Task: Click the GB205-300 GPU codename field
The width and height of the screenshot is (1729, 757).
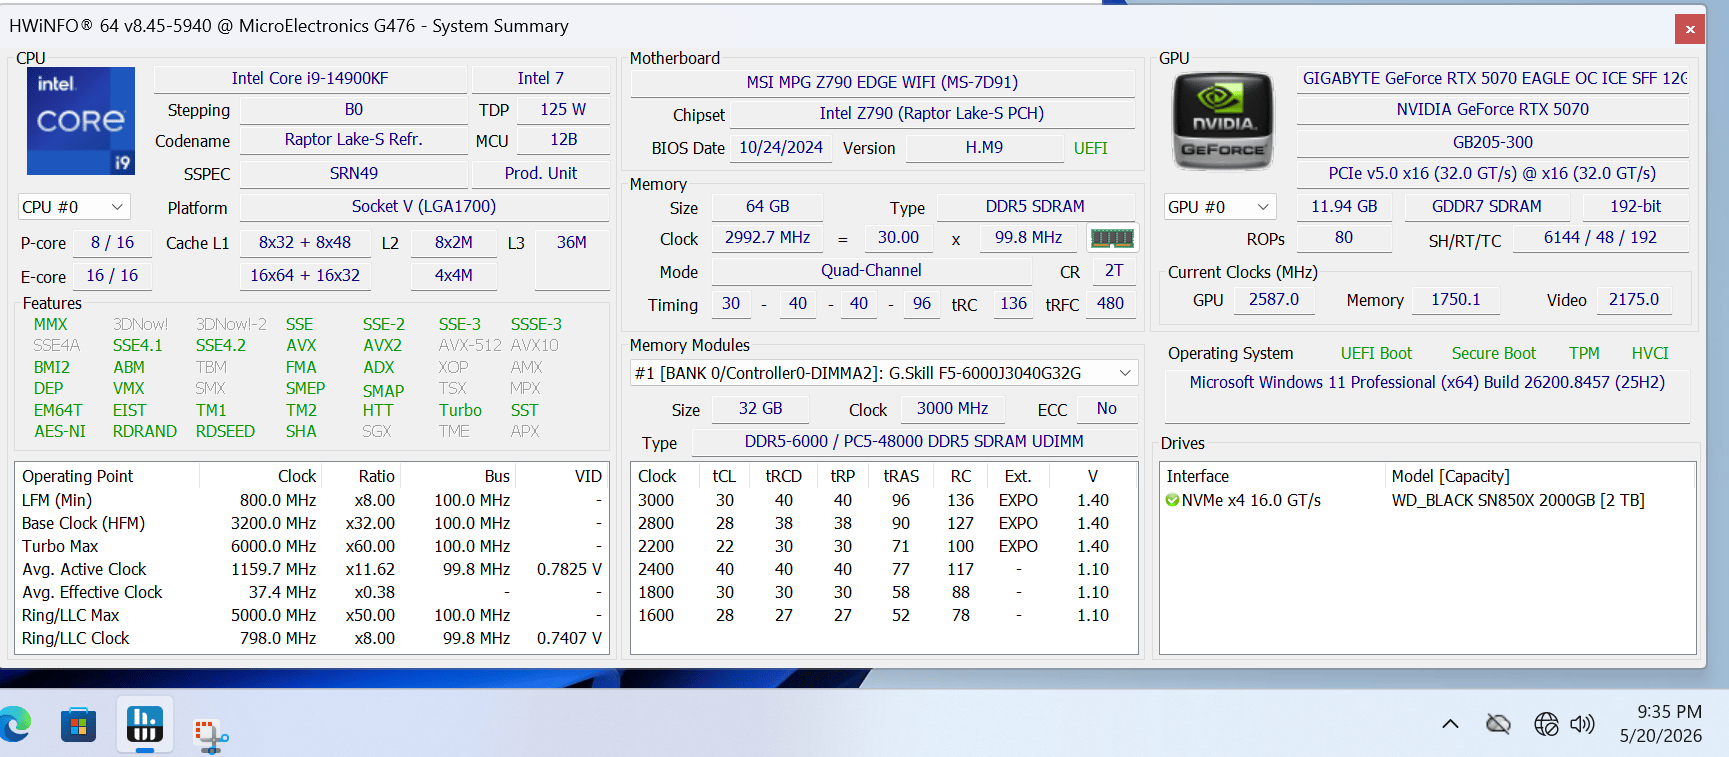Action: 1493,142
